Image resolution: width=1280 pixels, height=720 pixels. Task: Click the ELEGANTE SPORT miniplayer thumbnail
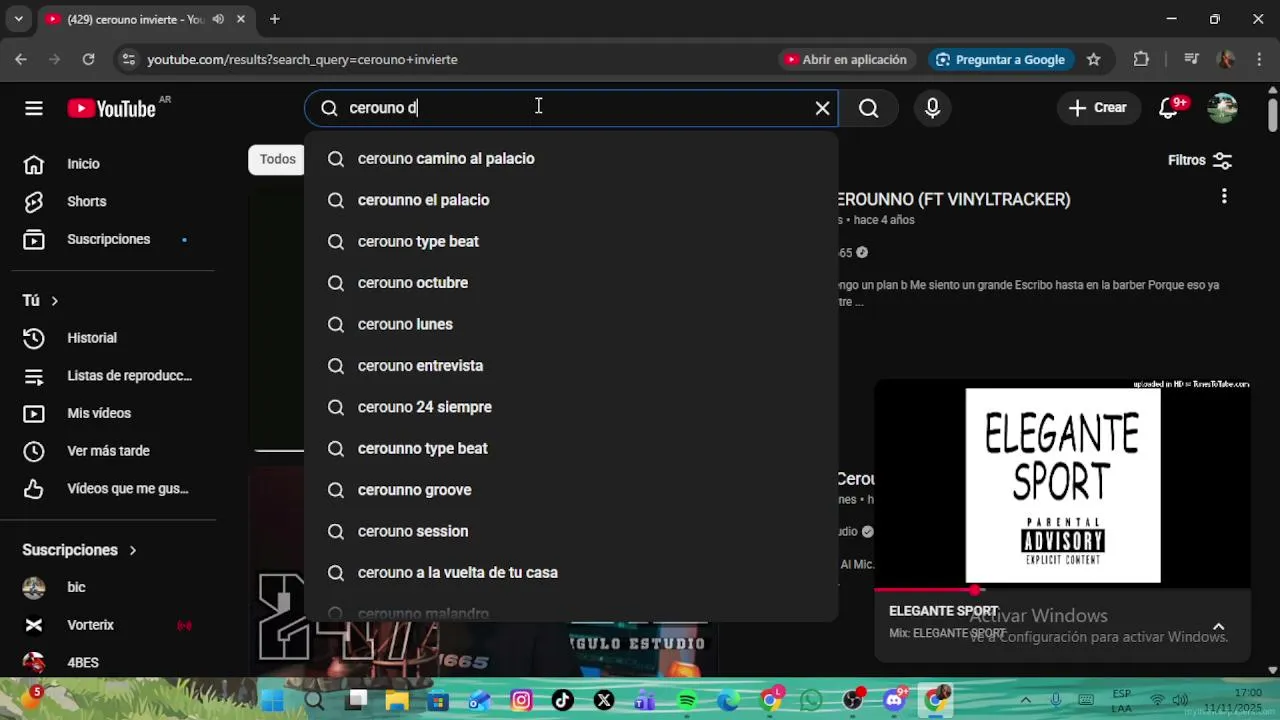pos(1062,485)
